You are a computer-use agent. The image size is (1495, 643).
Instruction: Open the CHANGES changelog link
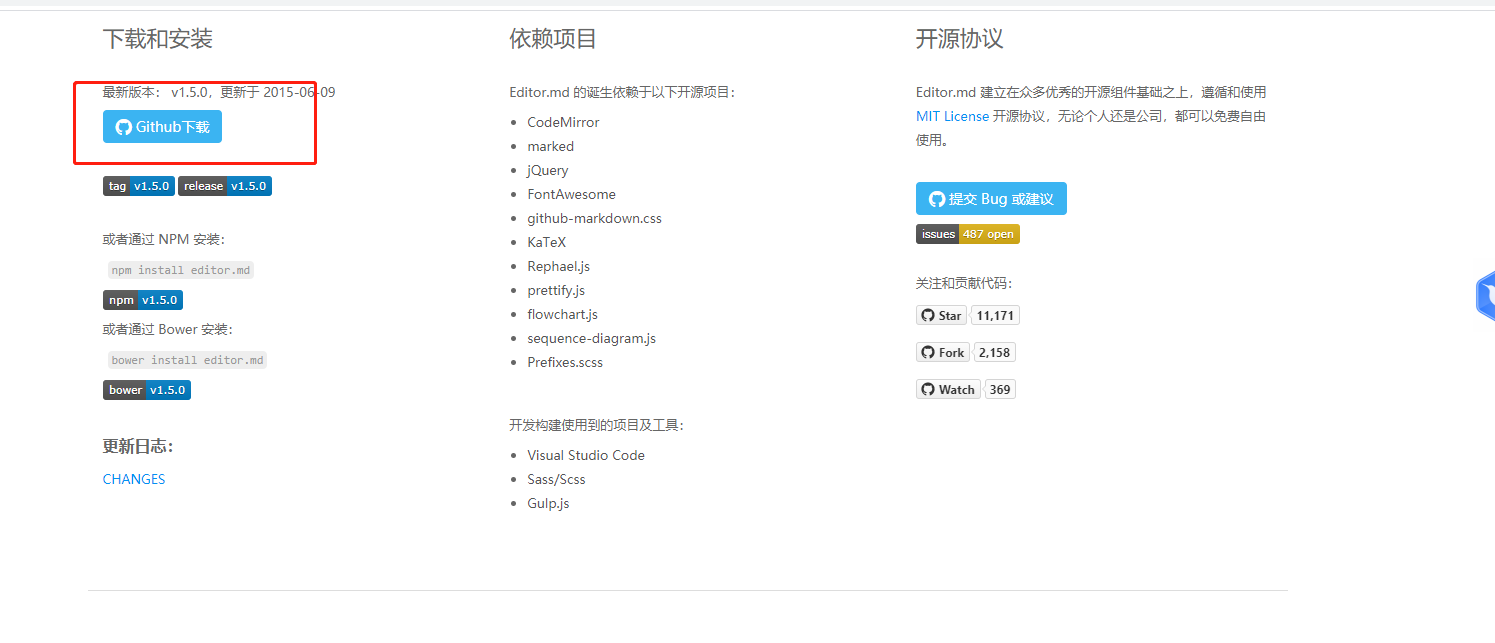pos(134,479)
